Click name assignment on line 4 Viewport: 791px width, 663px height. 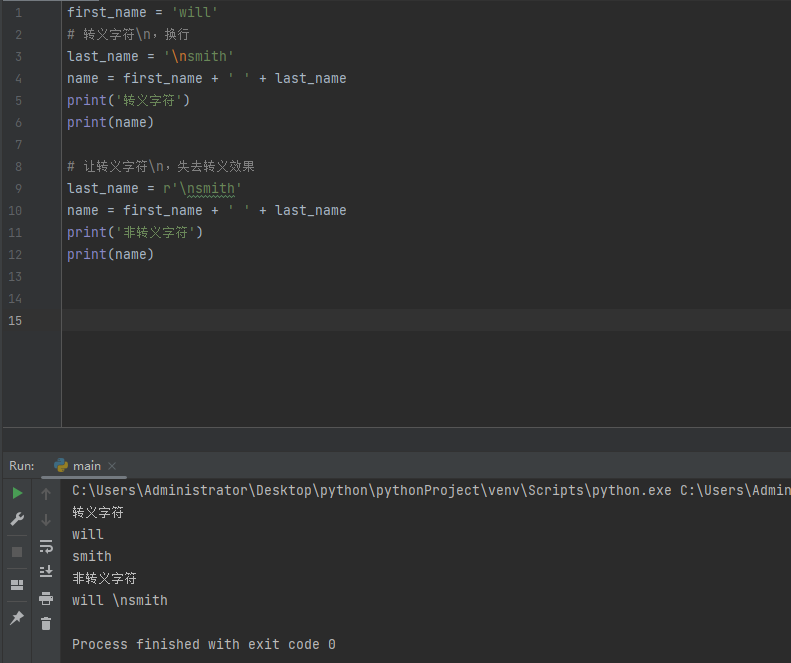tap(207, 78)
